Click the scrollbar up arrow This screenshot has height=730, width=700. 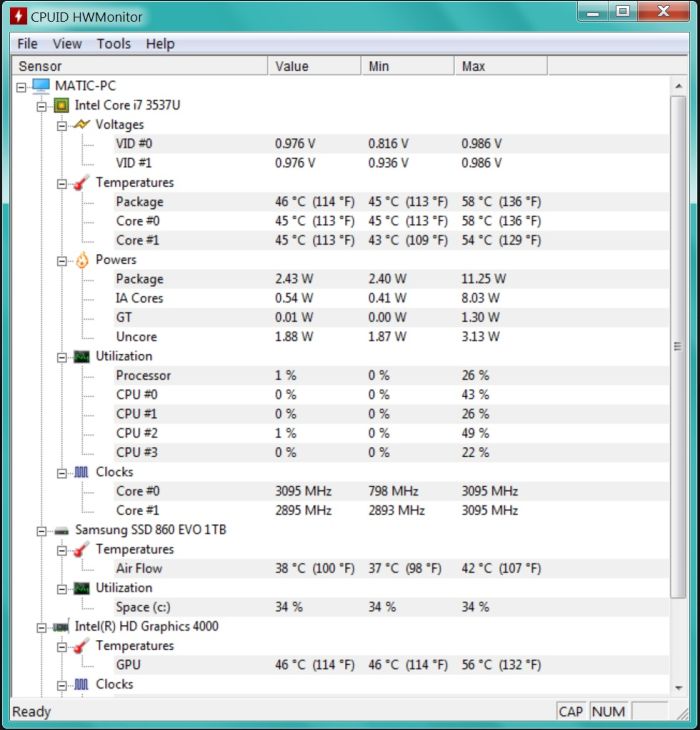pos(678,86)
